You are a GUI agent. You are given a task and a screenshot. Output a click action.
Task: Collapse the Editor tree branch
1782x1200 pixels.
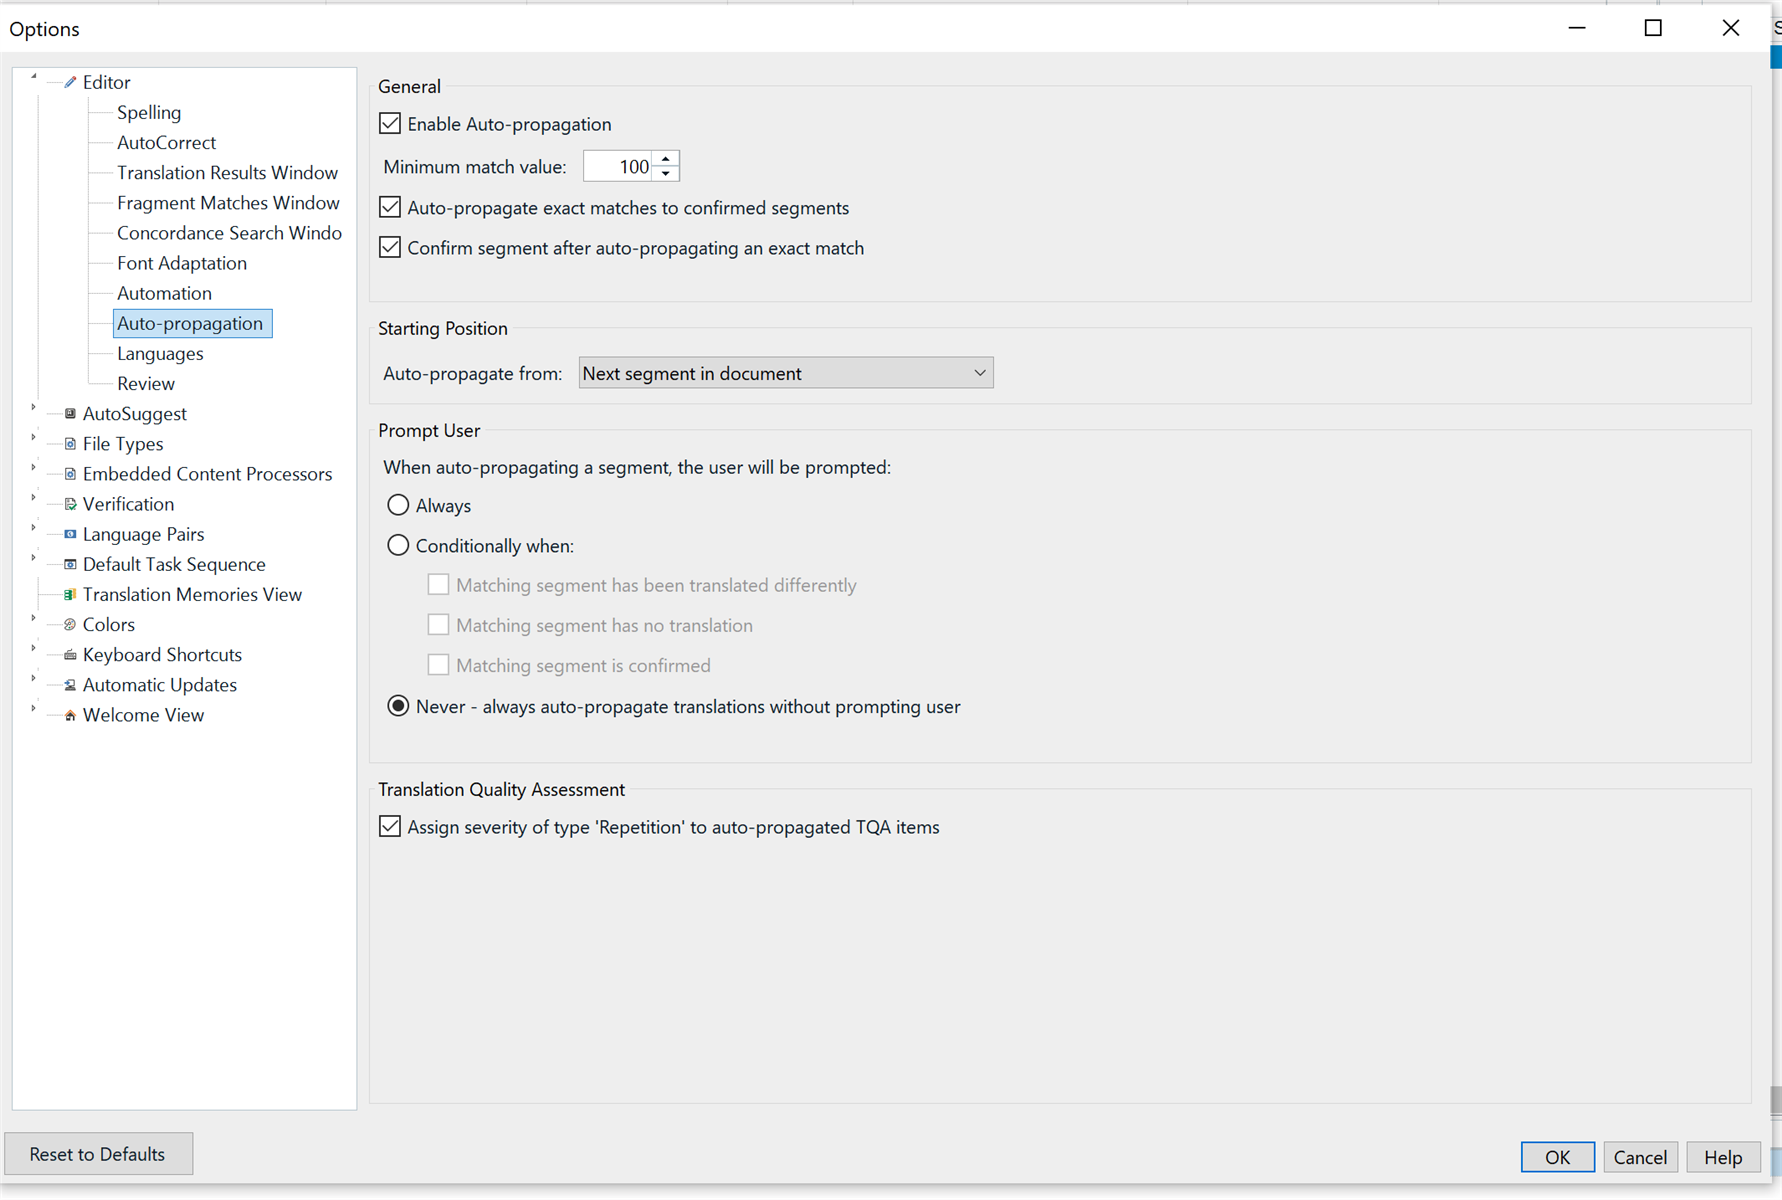[x=33, y=76]
